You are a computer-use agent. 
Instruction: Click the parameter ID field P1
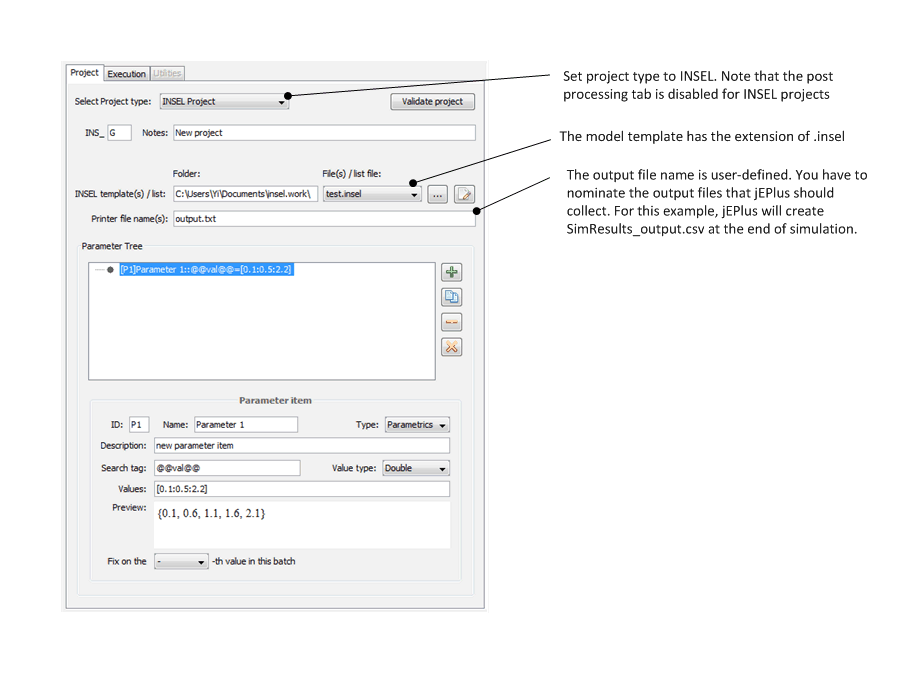(139, 425)
